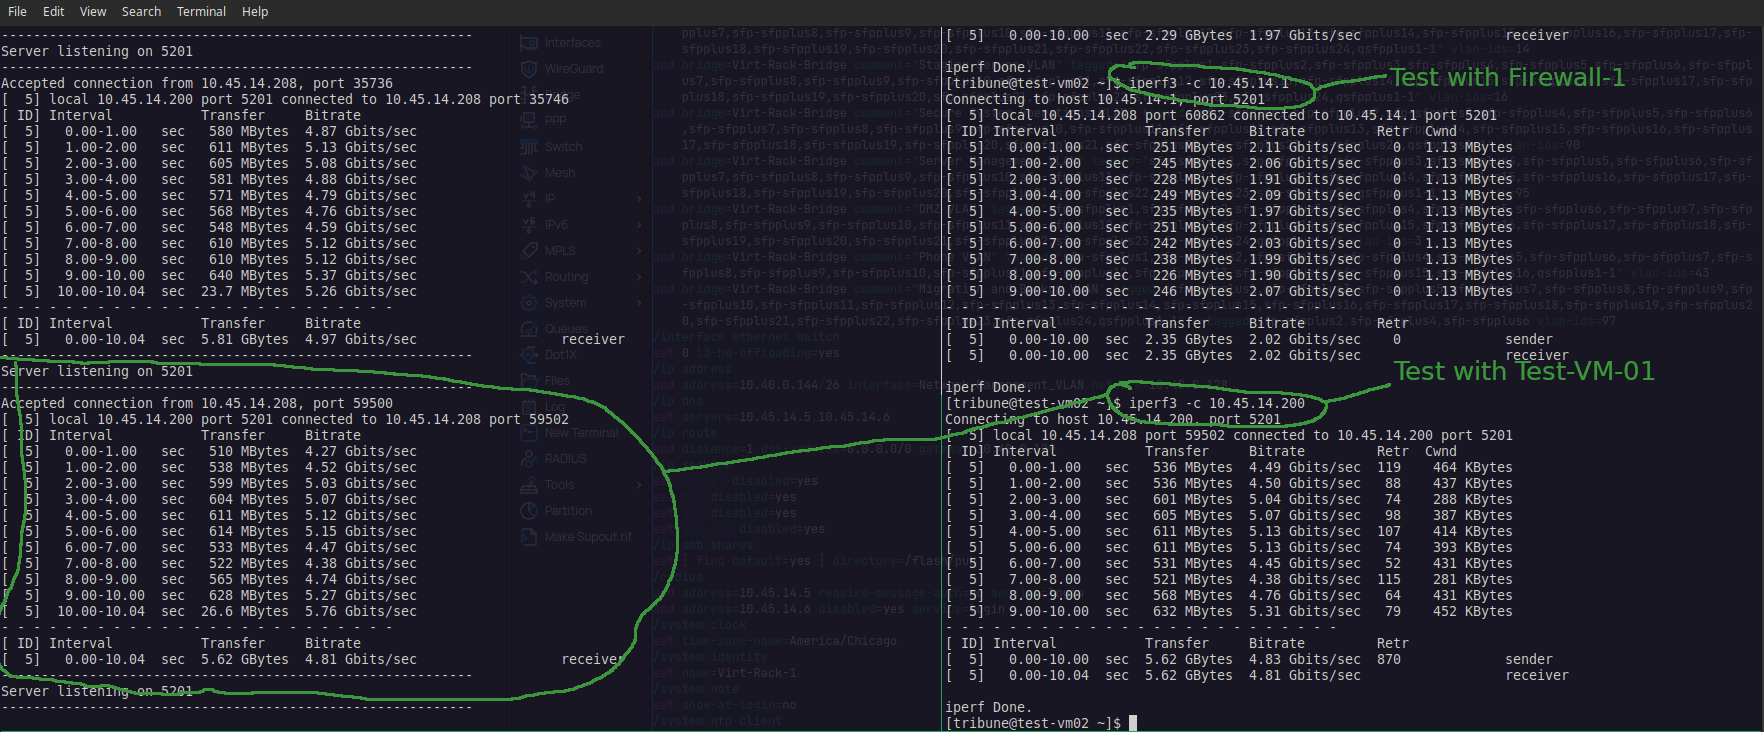Click 'Connecting to host 10.45.14.1, port 5201' line
The width and height of the screenshot is (1764, 732).
tap(1105, 99)
